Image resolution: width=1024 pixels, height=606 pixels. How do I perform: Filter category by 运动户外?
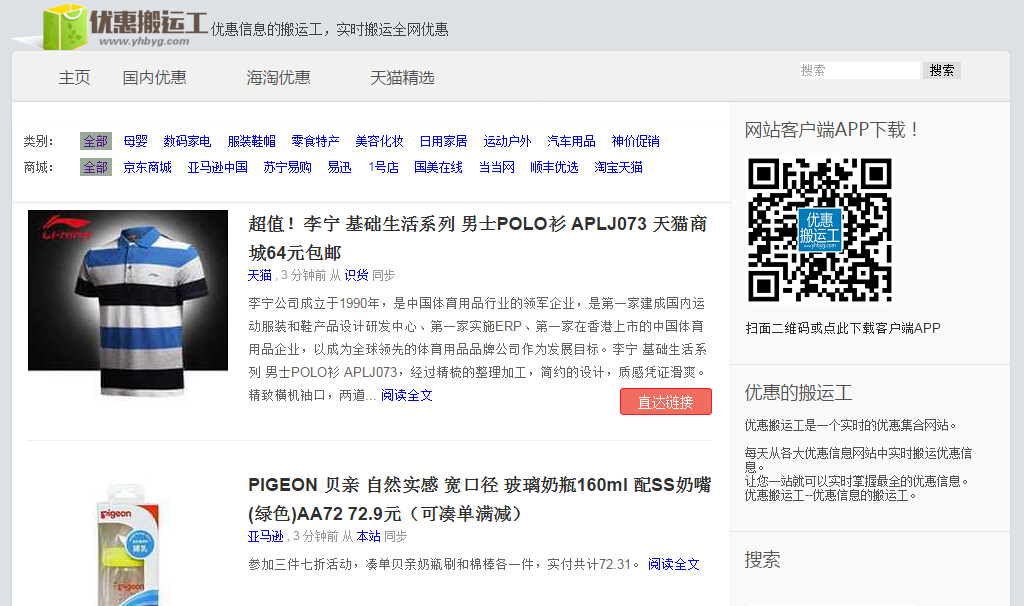(507, 141)
